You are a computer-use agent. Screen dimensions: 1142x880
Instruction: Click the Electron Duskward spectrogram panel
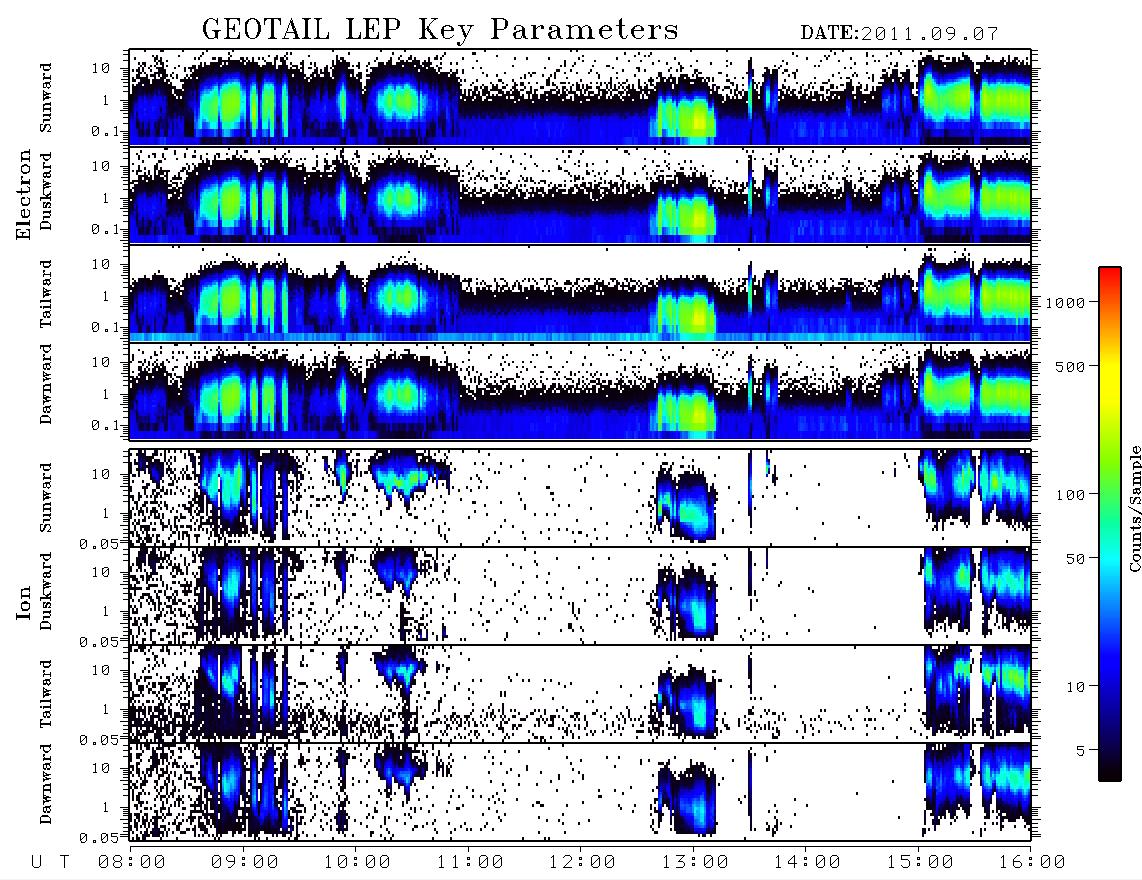click(x=580, y=195)
